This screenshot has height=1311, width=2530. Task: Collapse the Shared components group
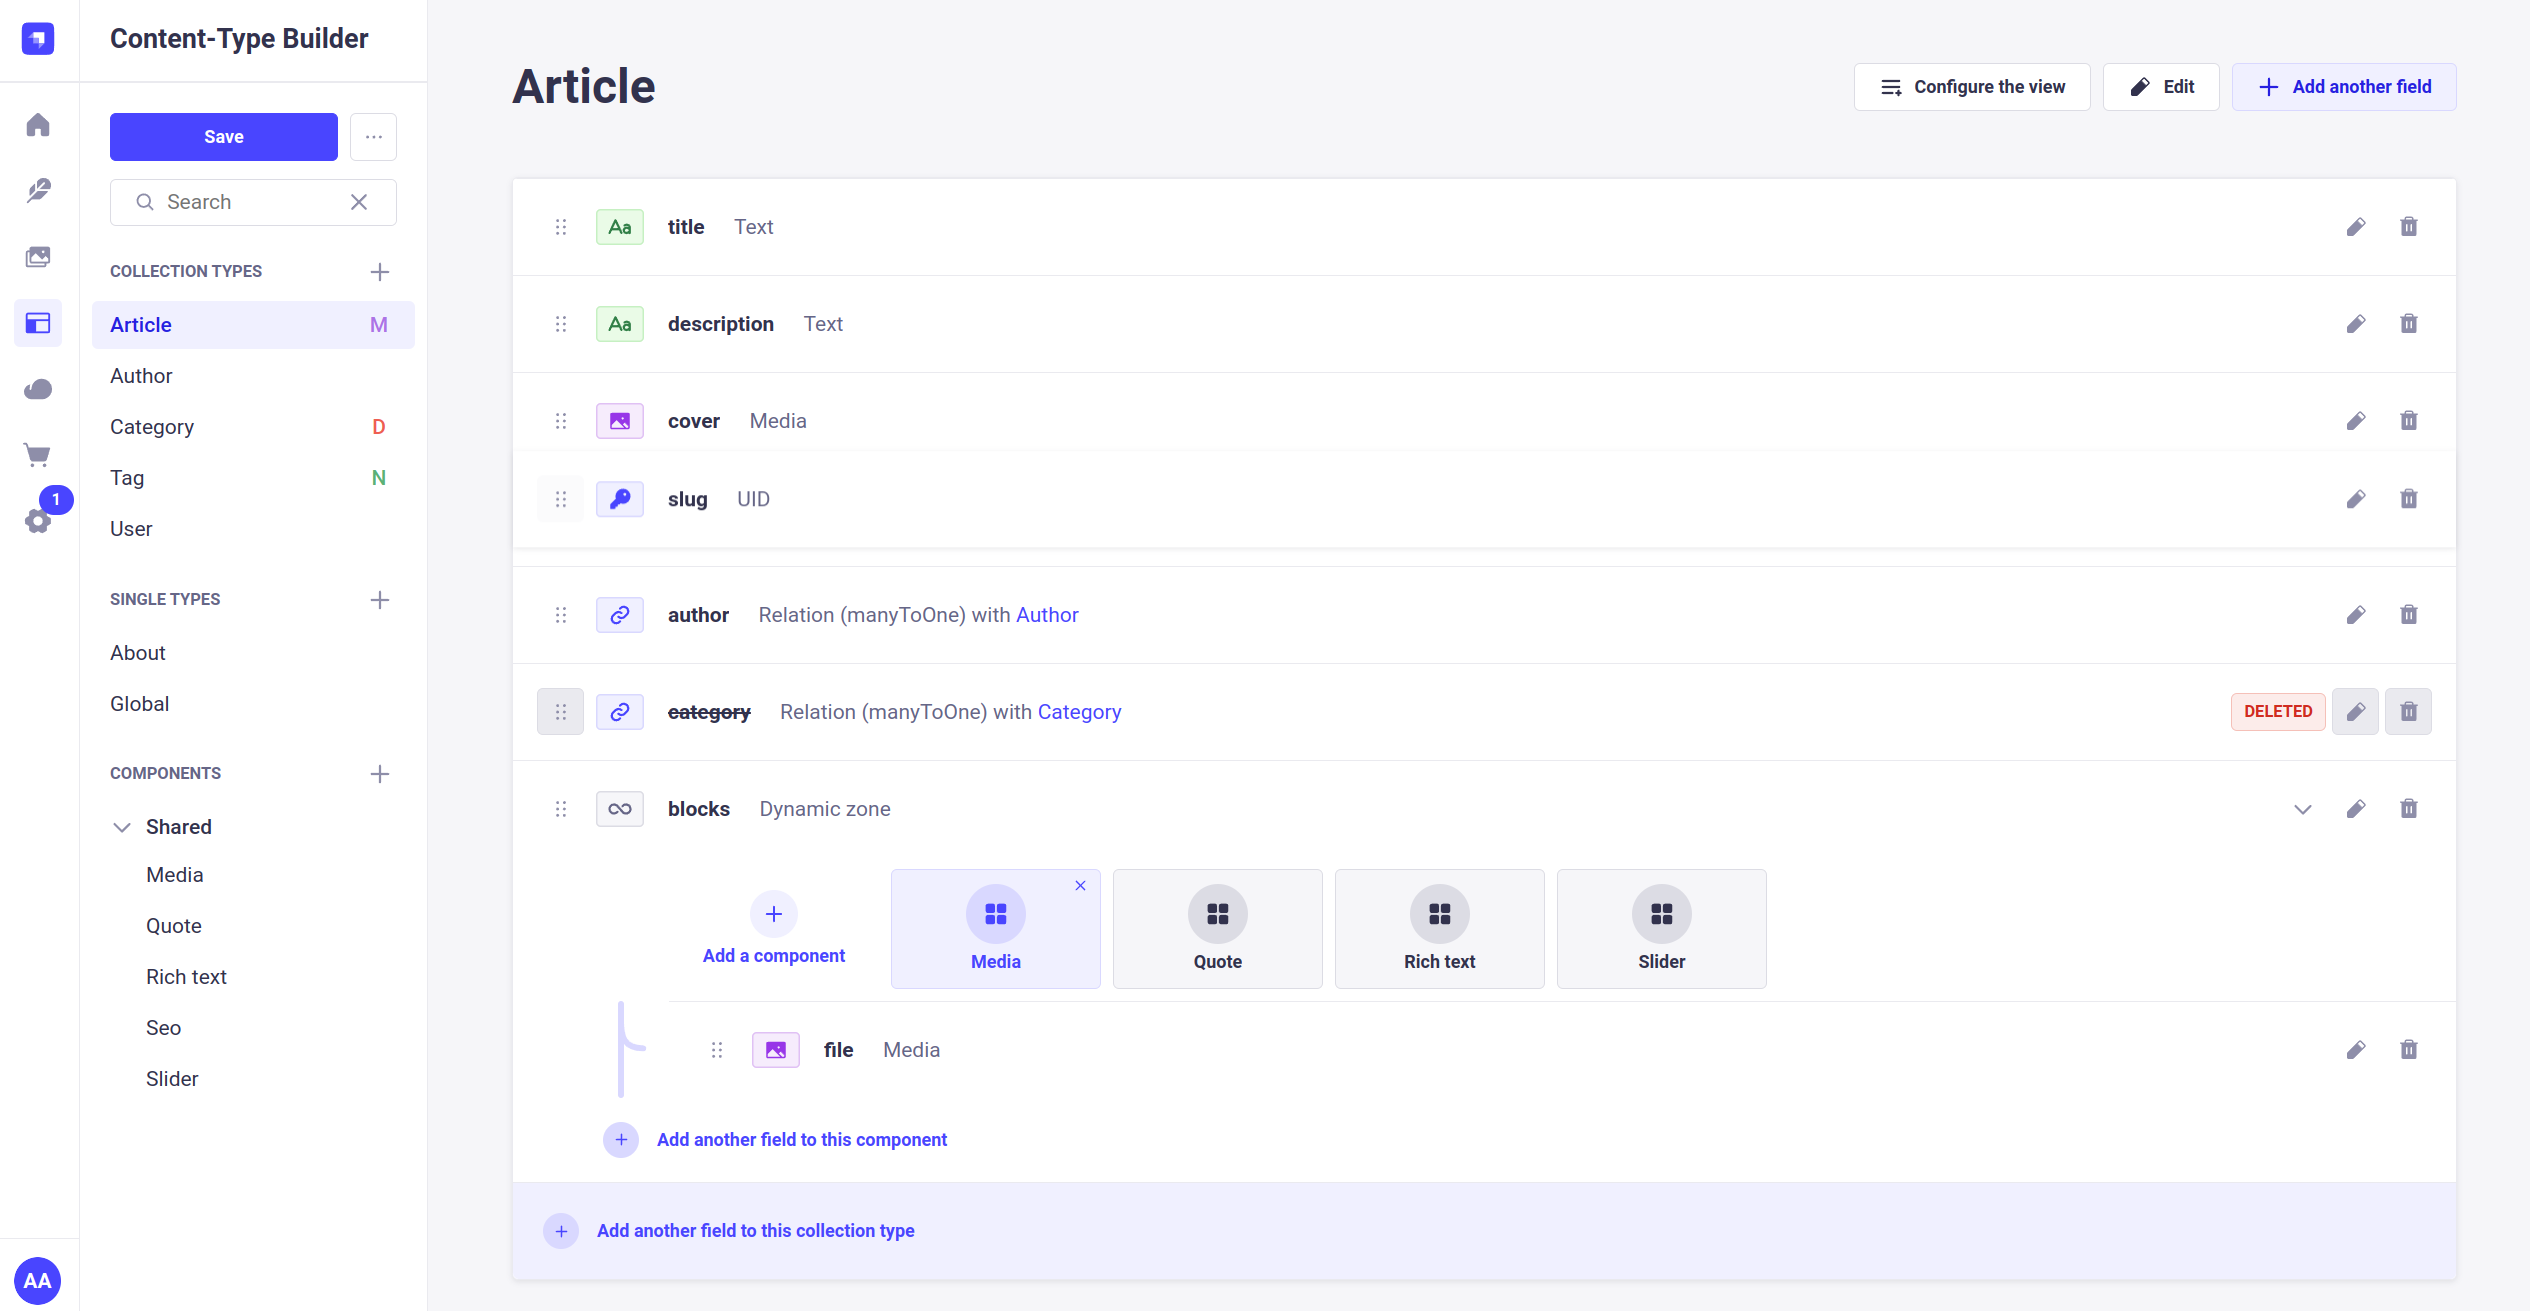122,827
